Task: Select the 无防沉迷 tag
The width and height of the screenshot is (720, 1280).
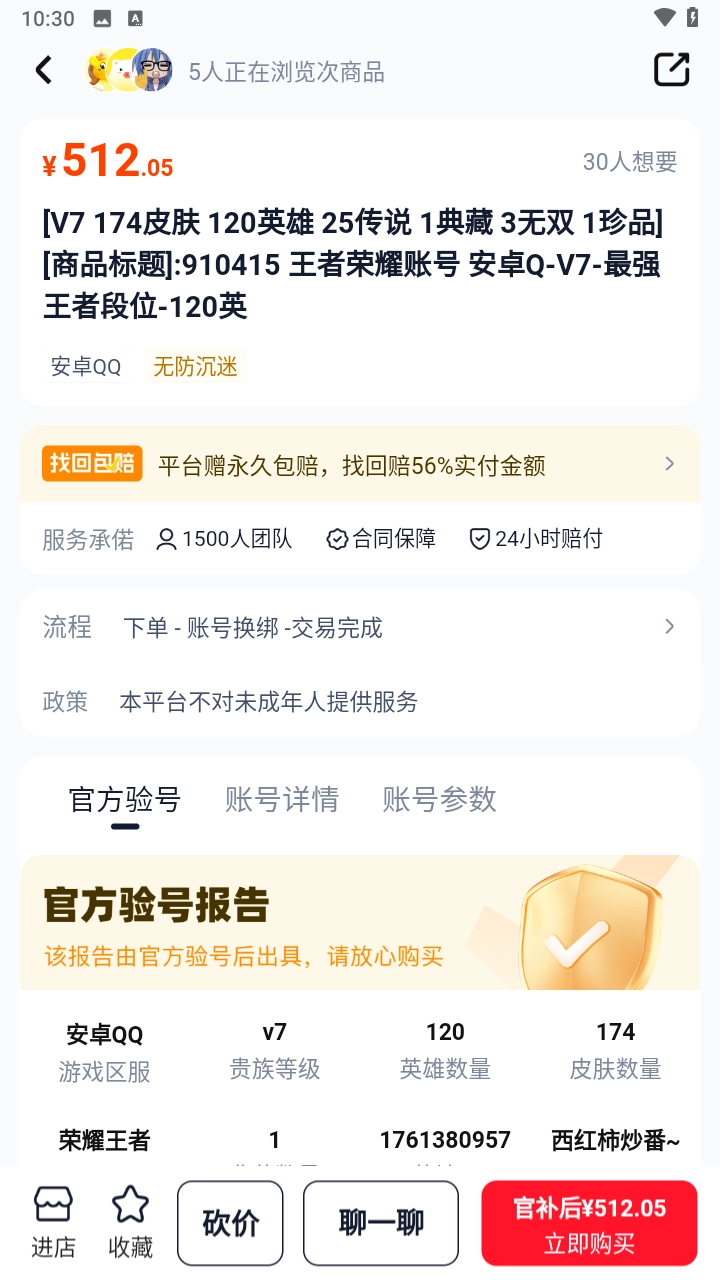Action: 195,367
